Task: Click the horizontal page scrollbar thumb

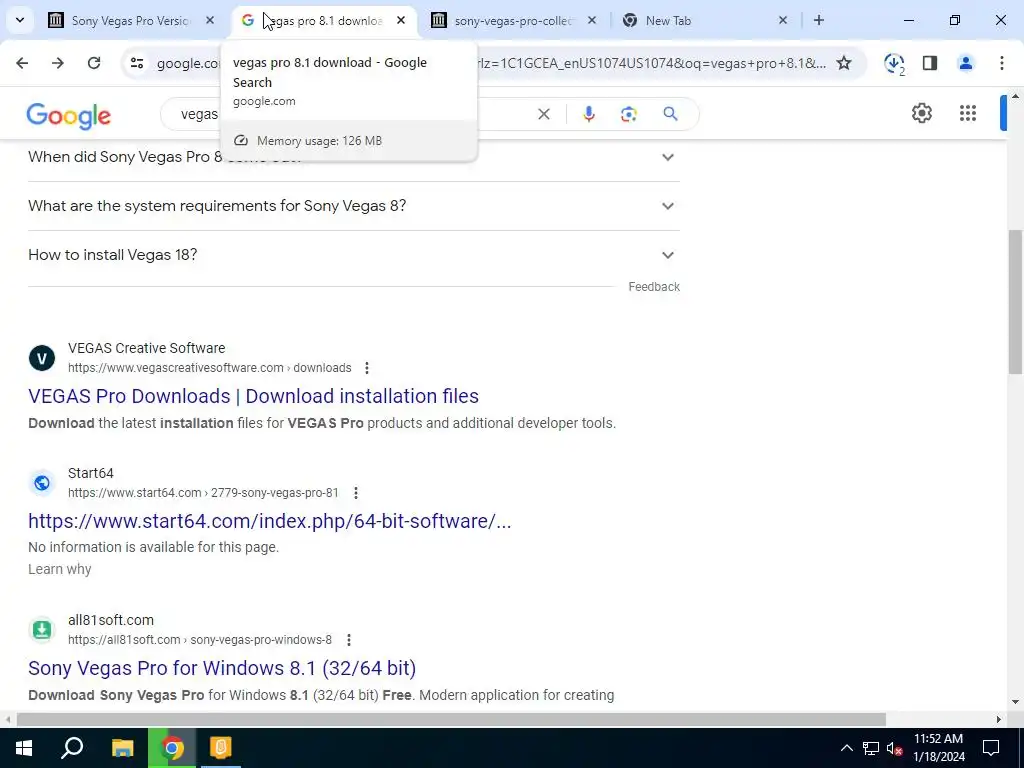Action: (451, 719)
